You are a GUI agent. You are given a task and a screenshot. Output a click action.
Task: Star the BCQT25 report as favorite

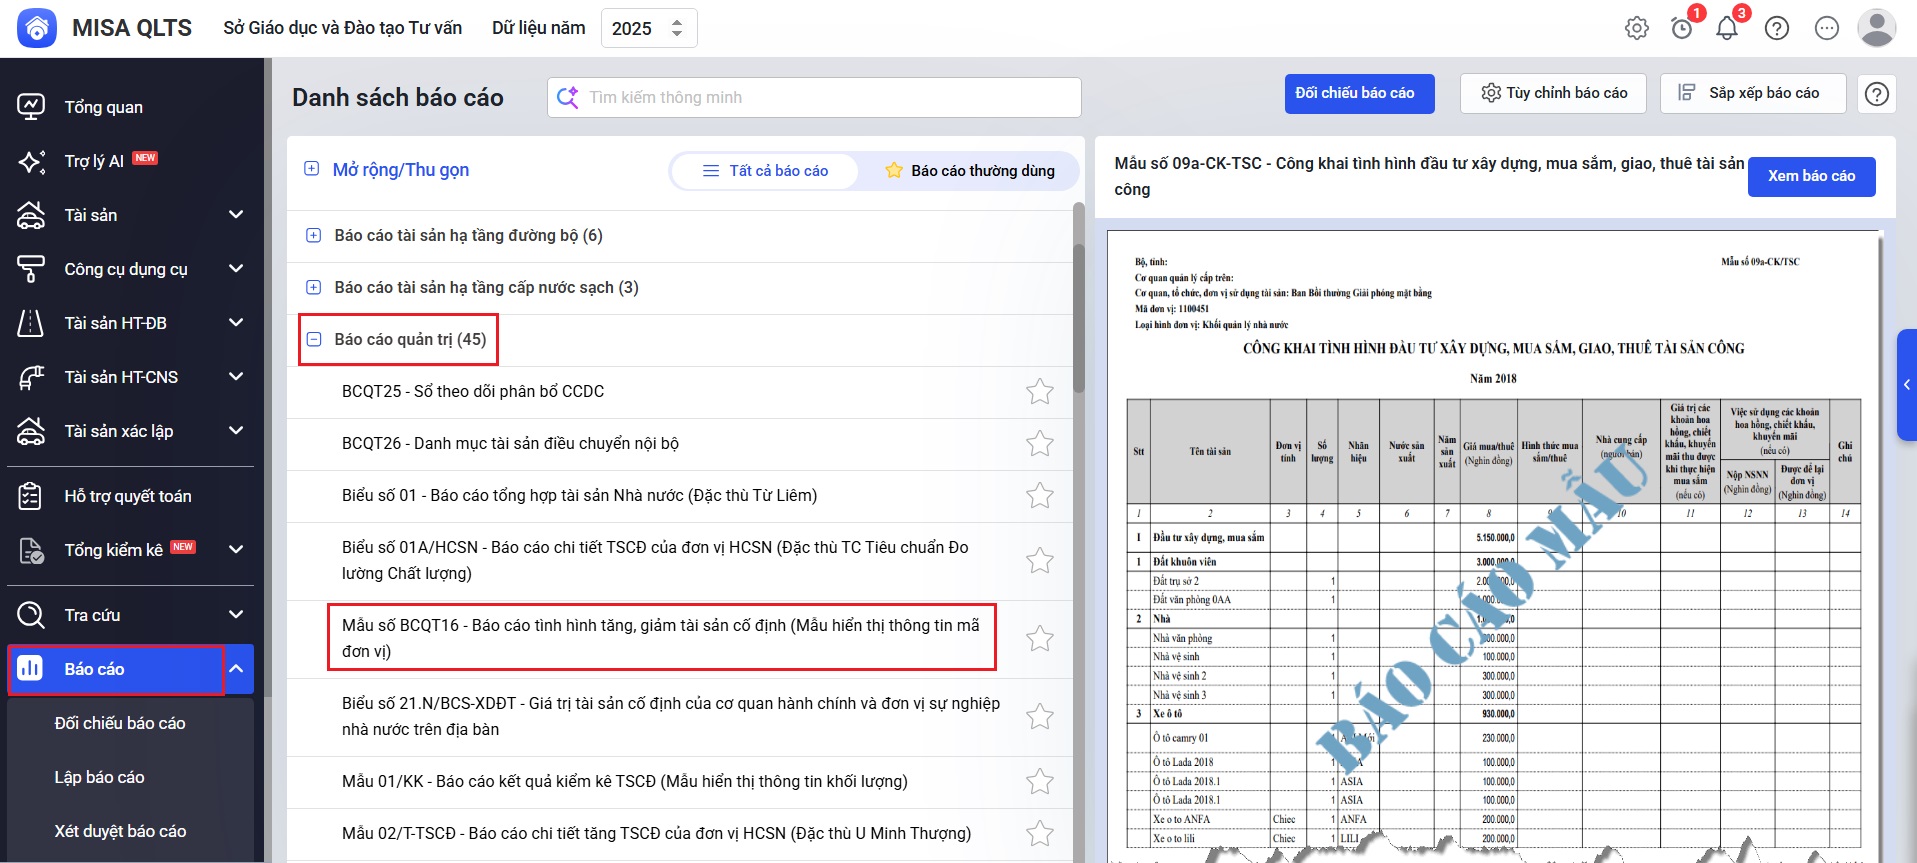[x=1040, y=392]
